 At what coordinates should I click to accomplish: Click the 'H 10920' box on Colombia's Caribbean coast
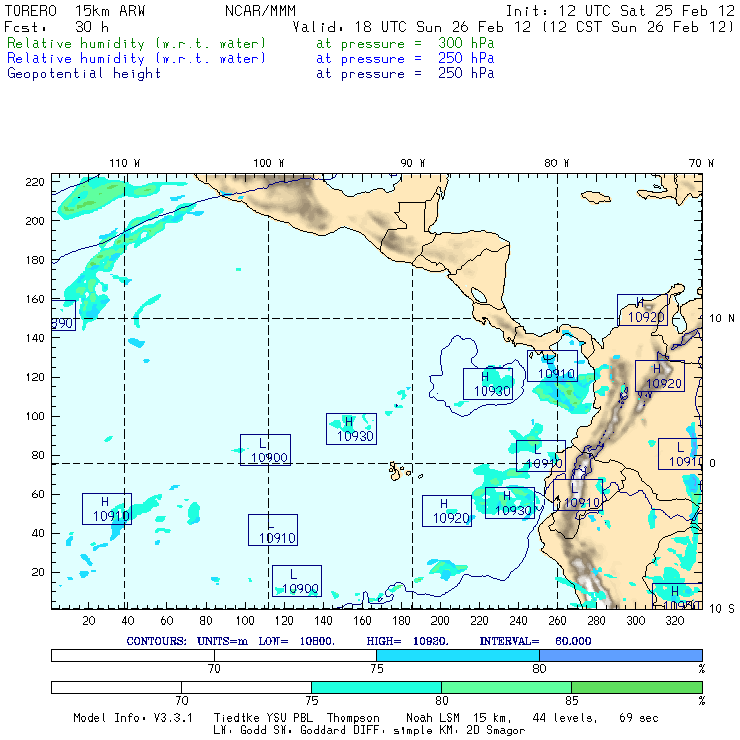pos(642,310)
